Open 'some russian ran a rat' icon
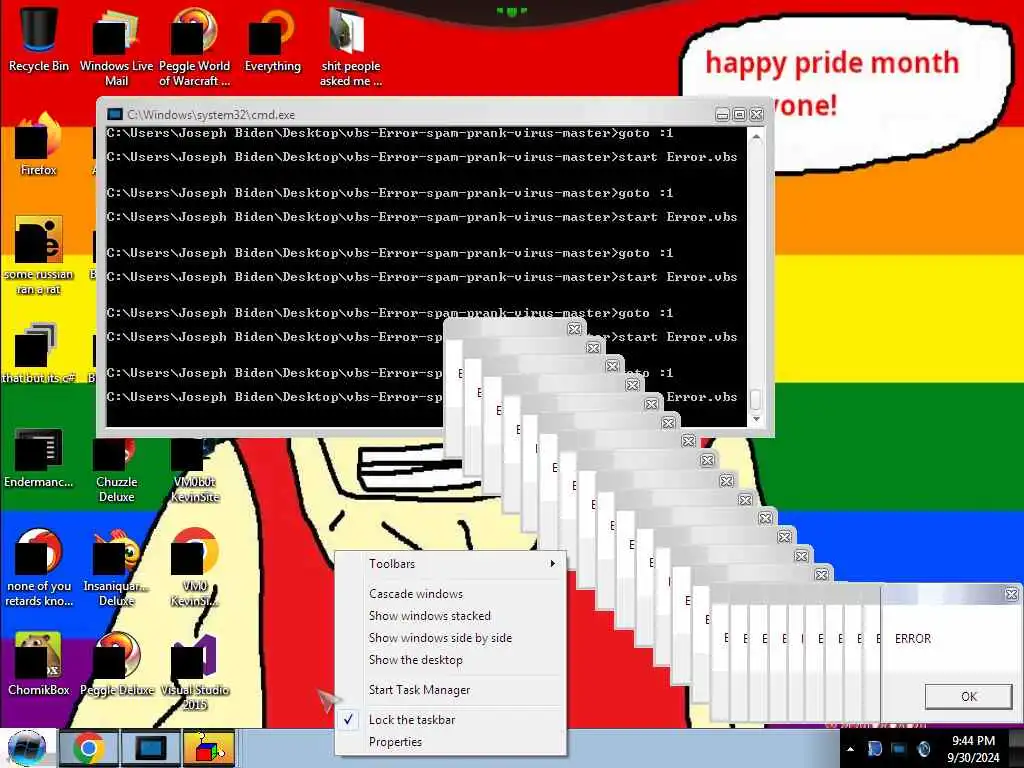The image size is (1024, 768). pyautogui.click(x=39, y=256)
